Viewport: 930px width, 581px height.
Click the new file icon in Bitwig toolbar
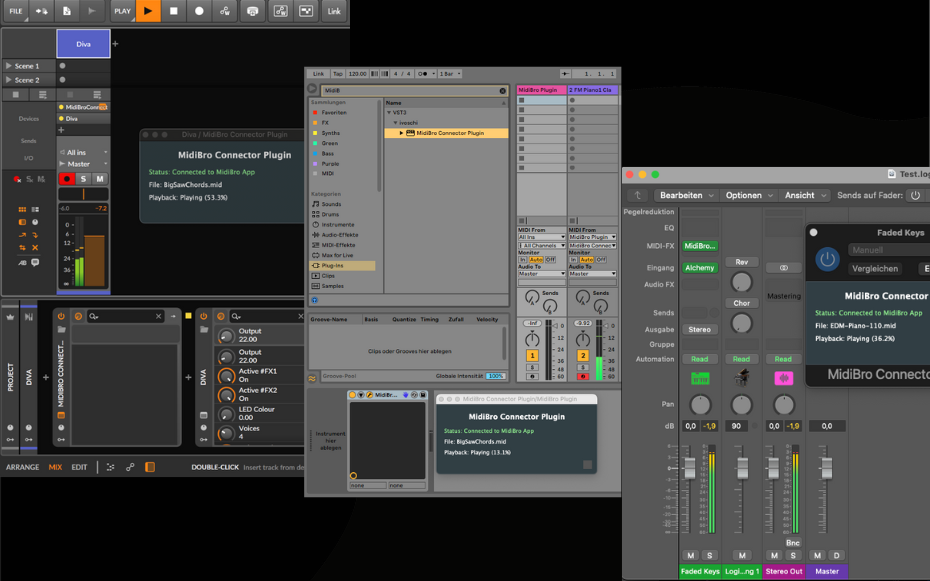66,11
